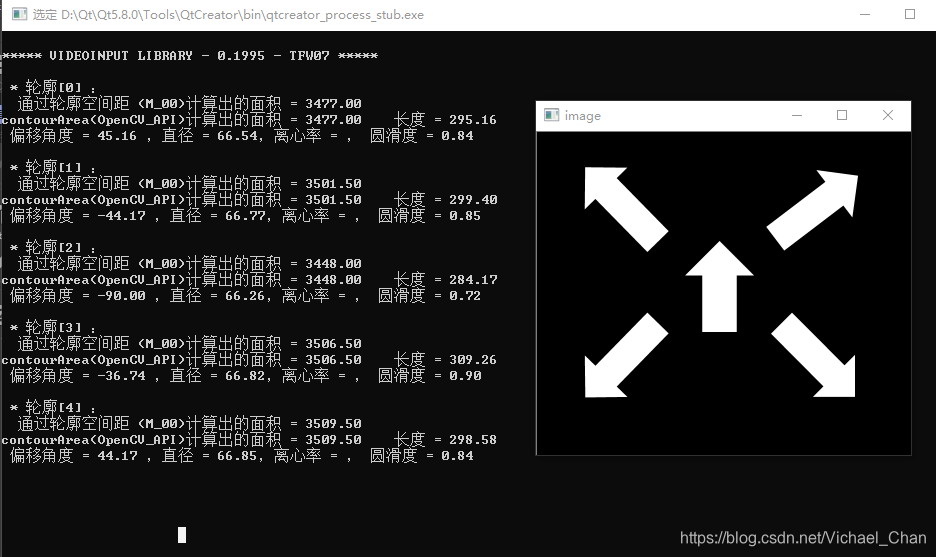Click the image window title icon
The image size is (936, 557).
coord(552,115)
